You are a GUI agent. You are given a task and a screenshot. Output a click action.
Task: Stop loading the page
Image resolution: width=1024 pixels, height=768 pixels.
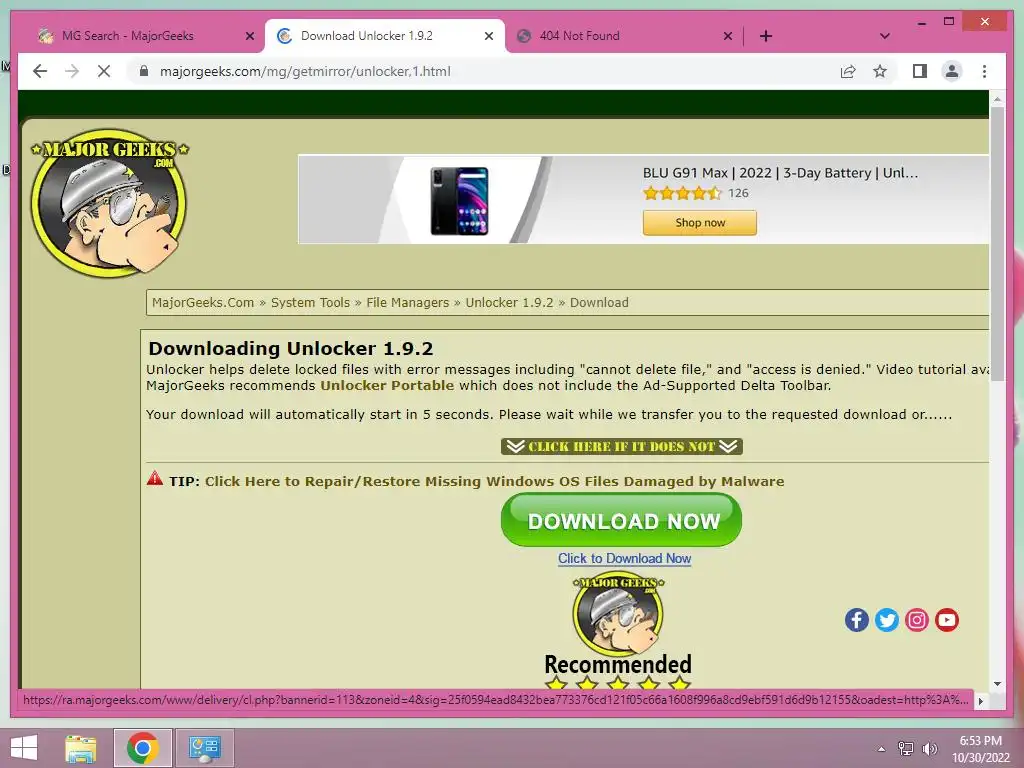(104, 71)
